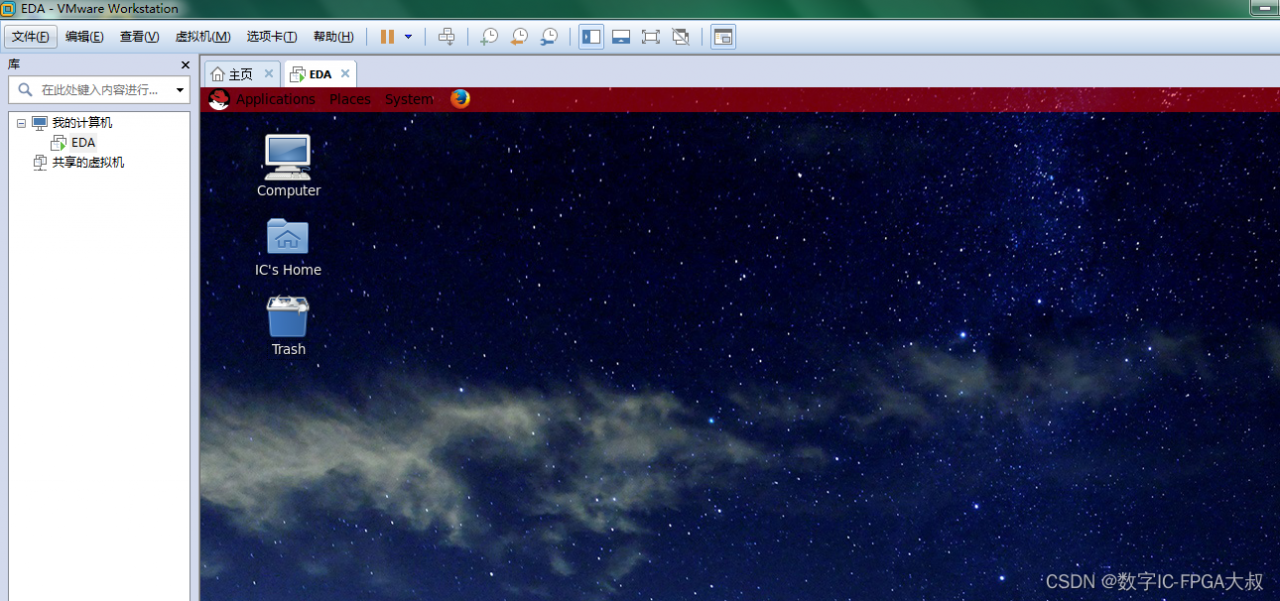
Task: Open the 文件(F) menu
Action: point(31,37)
